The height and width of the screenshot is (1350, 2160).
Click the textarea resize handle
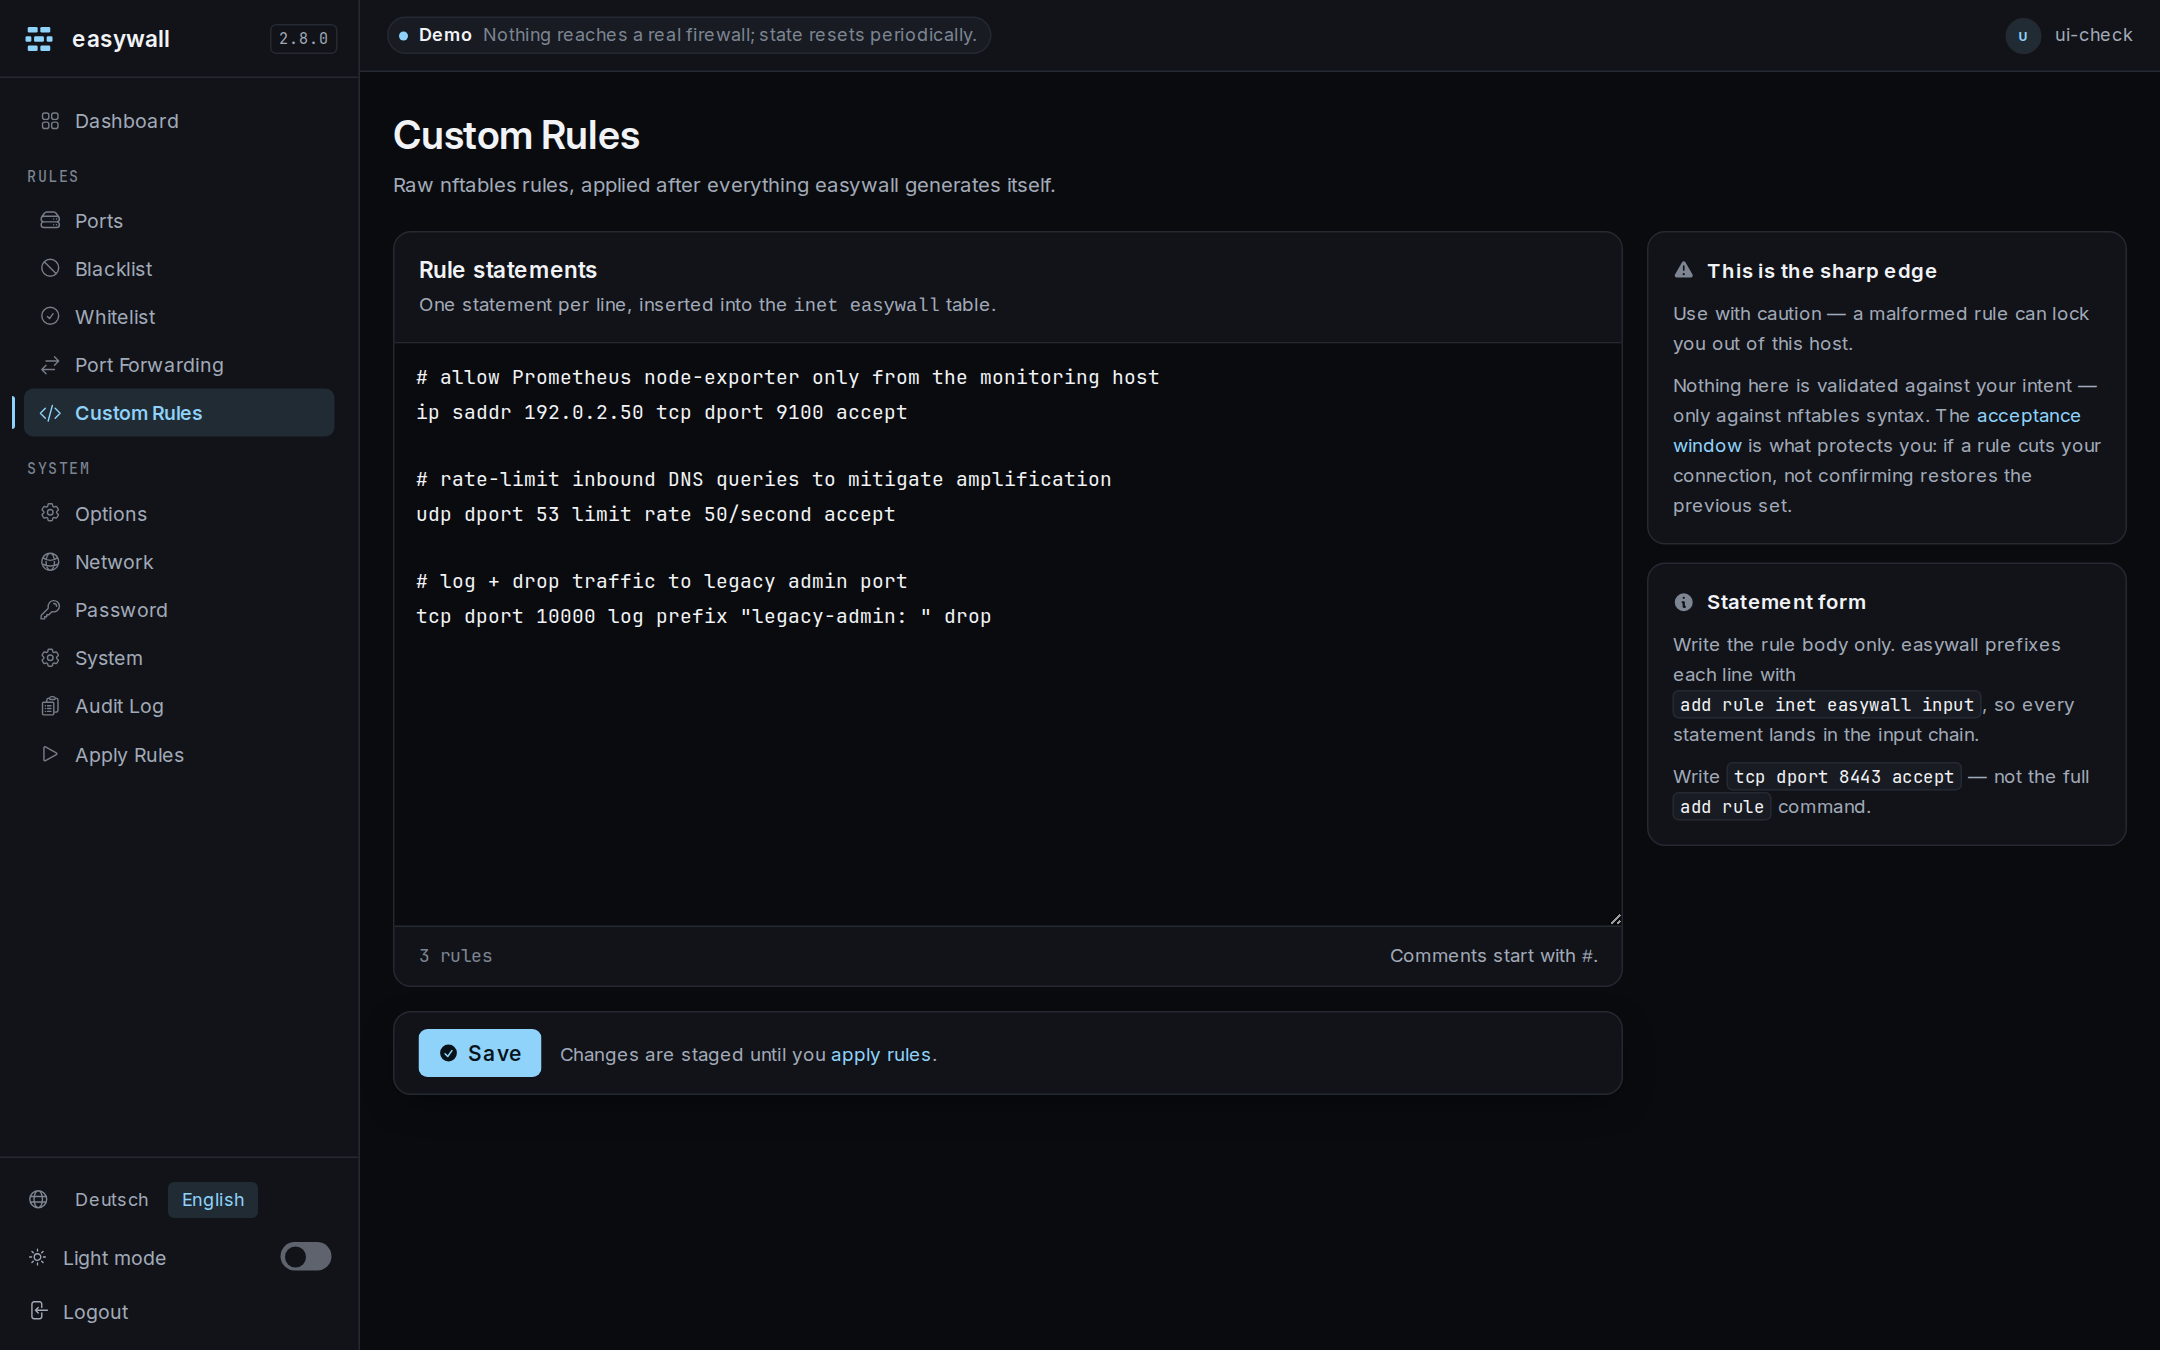click(x=1615, y=918)
